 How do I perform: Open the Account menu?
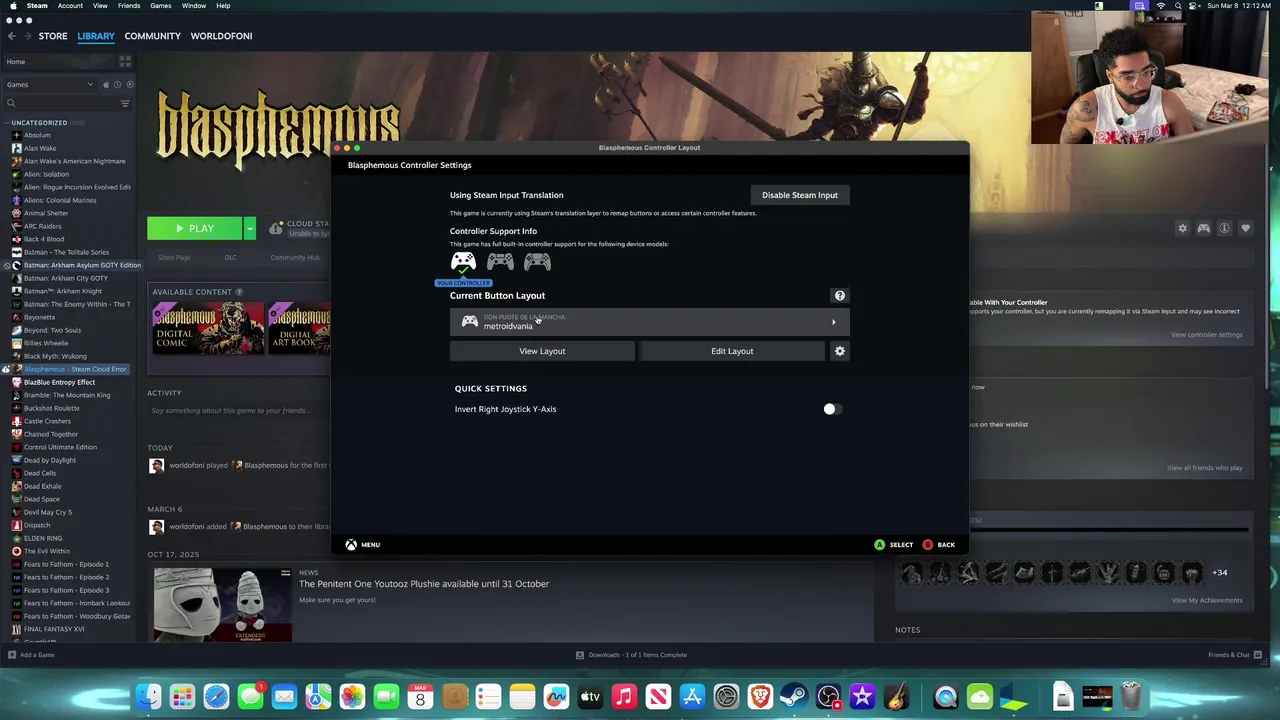click(x=70, y=6)
